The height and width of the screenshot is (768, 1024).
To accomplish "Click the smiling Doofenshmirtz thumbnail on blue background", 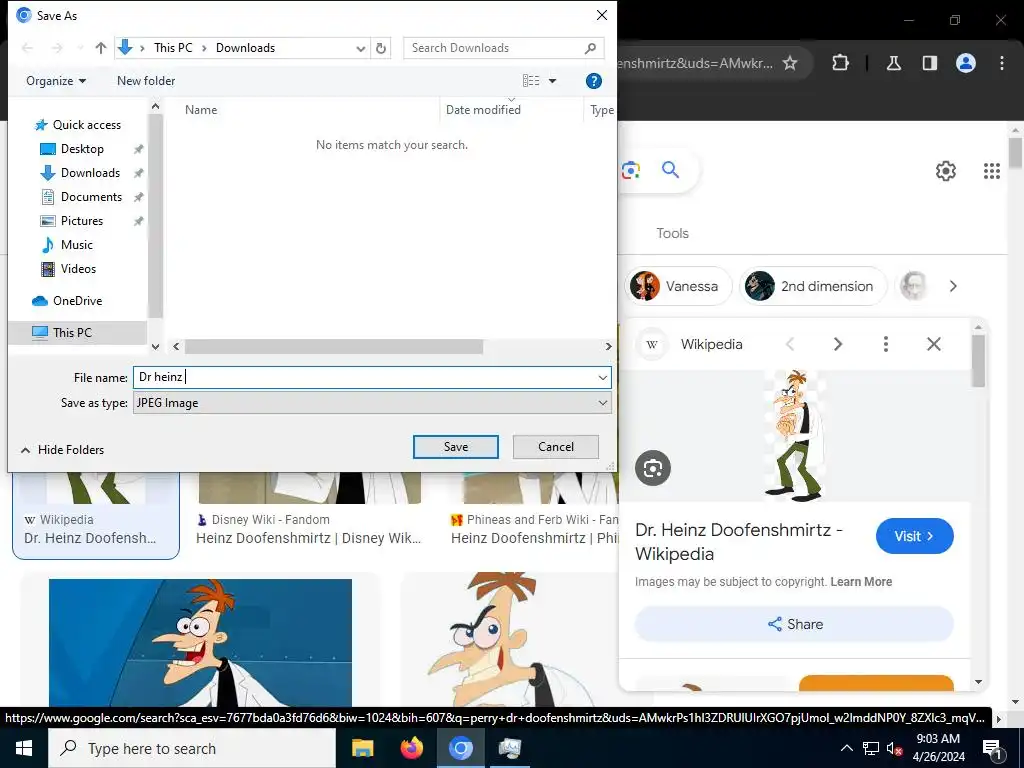I will [200, 643].
